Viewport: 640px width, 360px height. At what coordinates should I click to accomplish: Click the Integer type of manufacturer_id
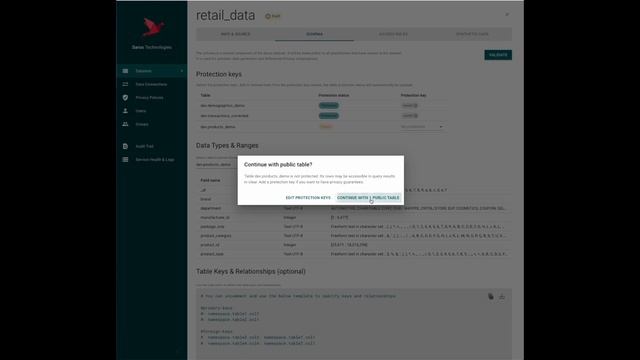click(x=289, y=218)
